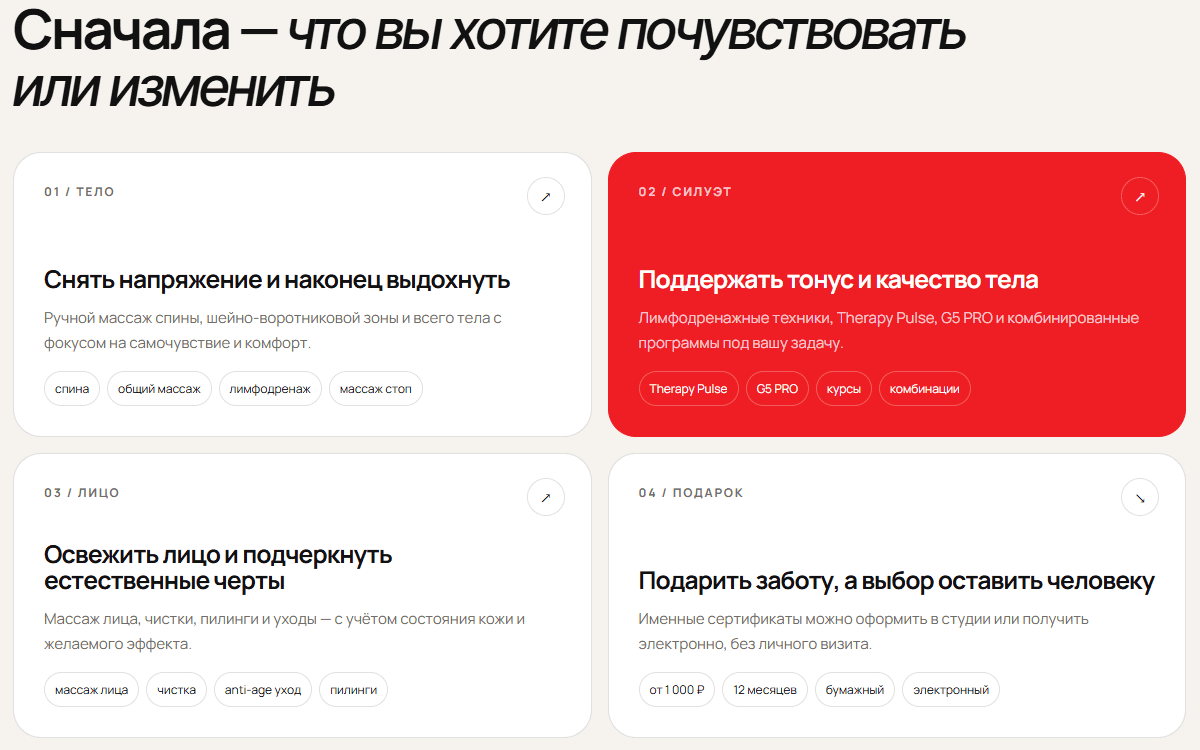Open "Подарить заботу, а выбор оставить человеку" heading
The image size is (1200, 750).
click(897, 581)
